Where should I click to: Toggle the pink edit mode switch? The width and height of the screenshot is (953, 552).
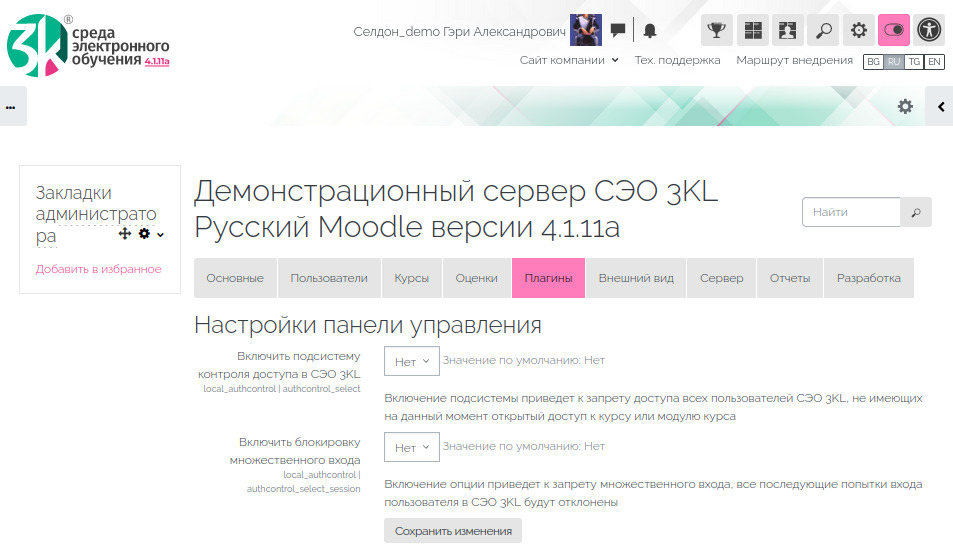coord(894,30)
